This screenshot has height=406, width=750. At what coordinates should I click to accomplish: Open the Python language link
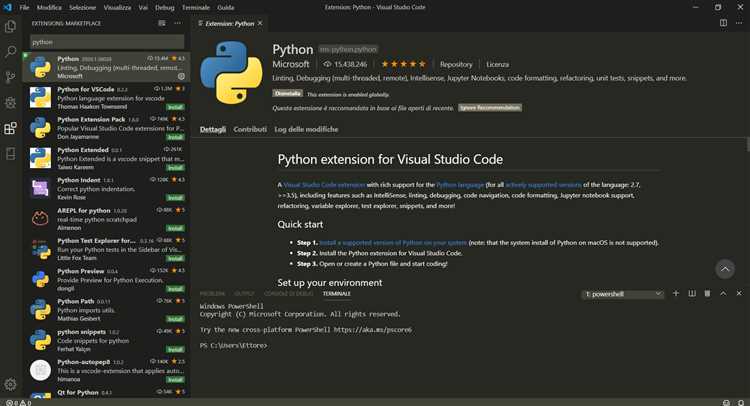pyautogui.click(x=460, y=185)
